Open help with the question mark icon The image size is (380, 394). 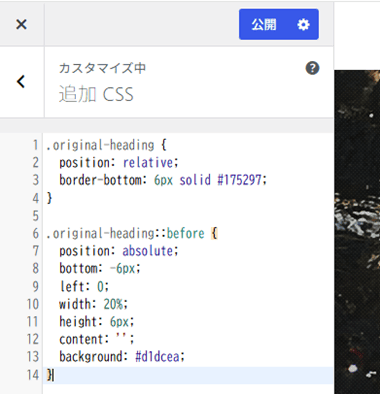[312, 68]
